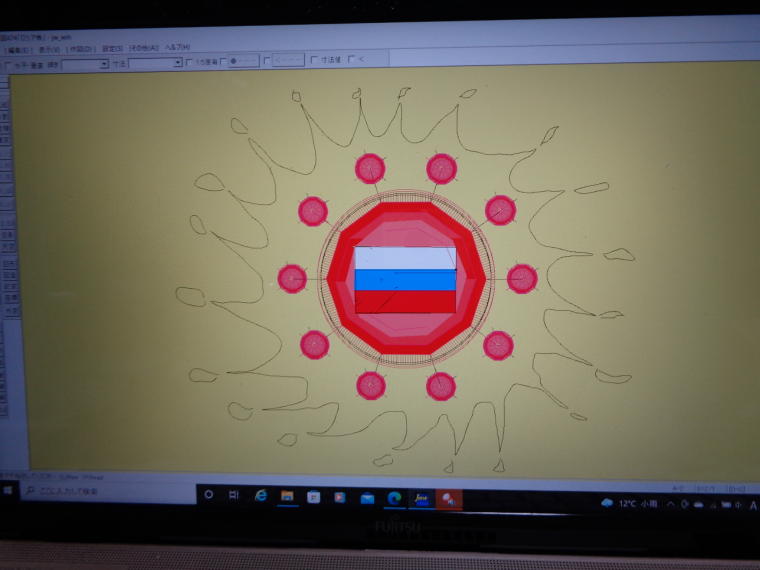Open Microsoft Store from the taskbar
The width and height of the screenshot is (760, 570).
(314, 497)
